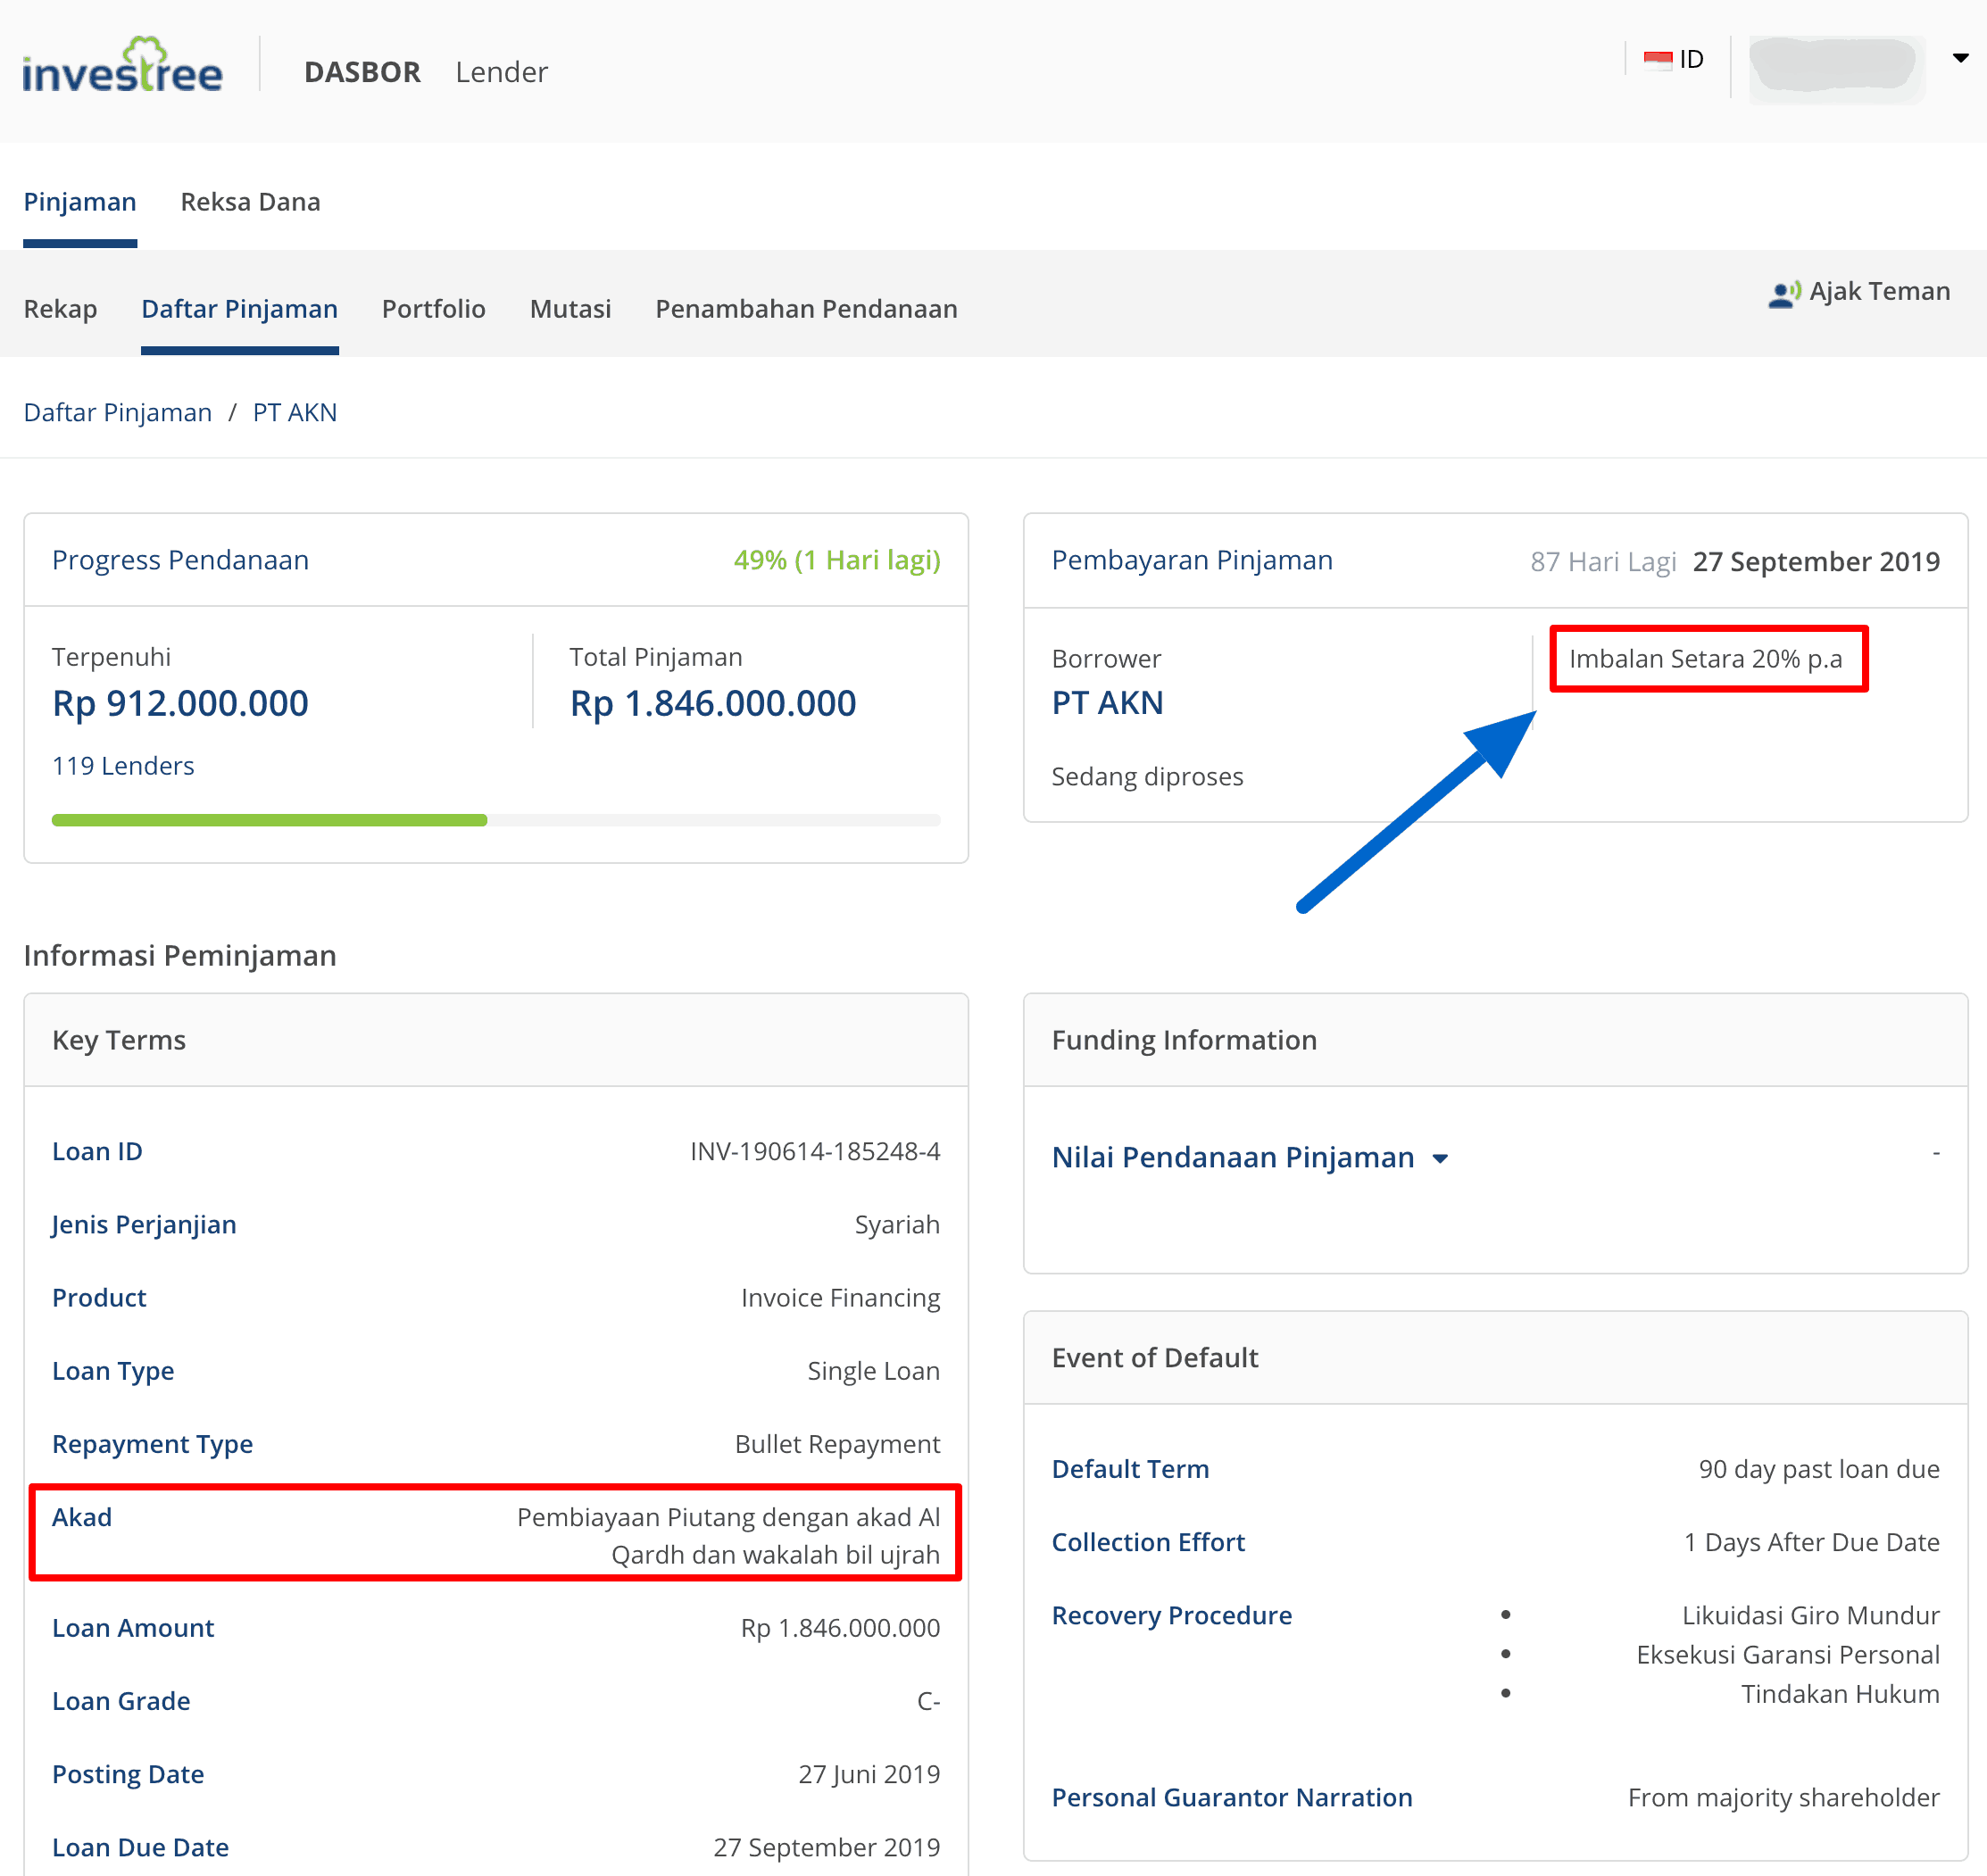Open the 119 Lenders link
Image resolution: width=1987 pixels, height=1876 pixels.
(x=123, y=765)
